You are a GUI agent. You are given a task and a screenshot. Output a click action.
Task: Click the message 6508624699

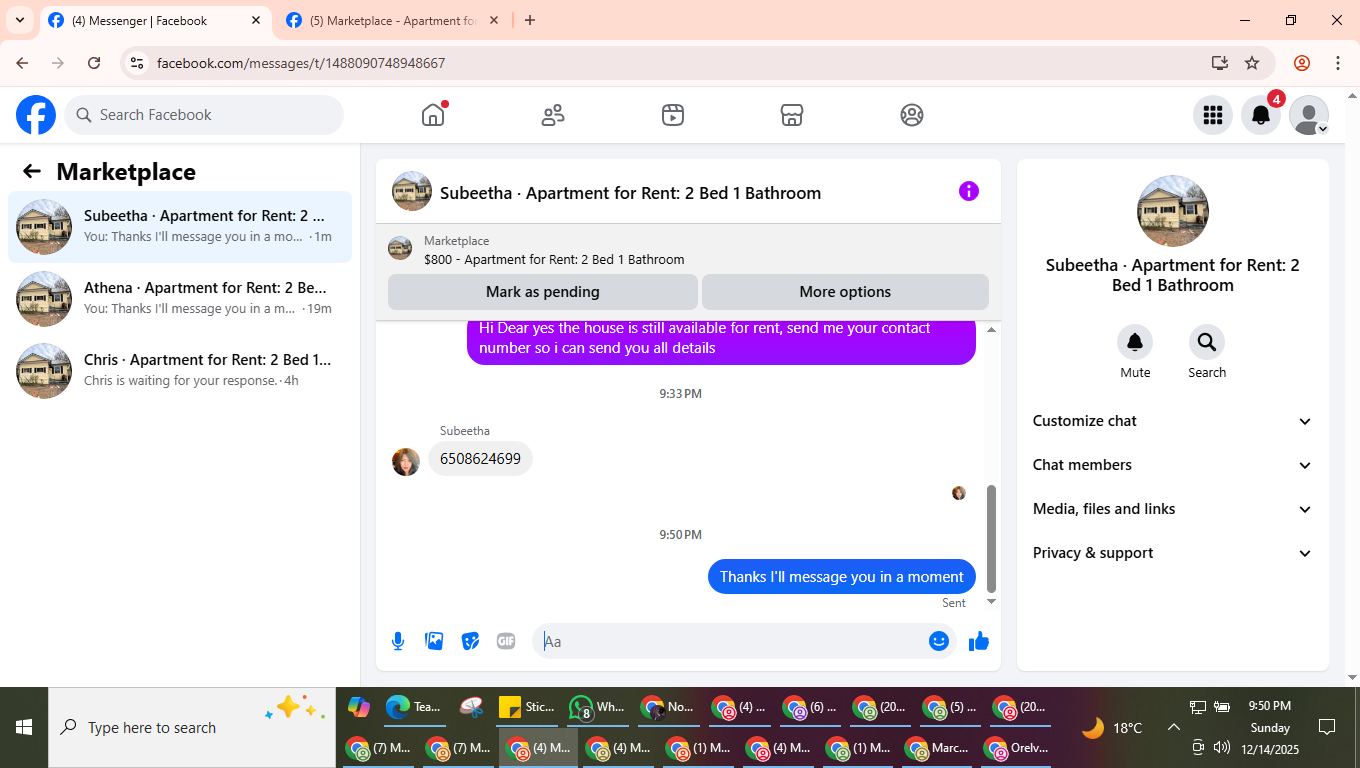(480, 459)
